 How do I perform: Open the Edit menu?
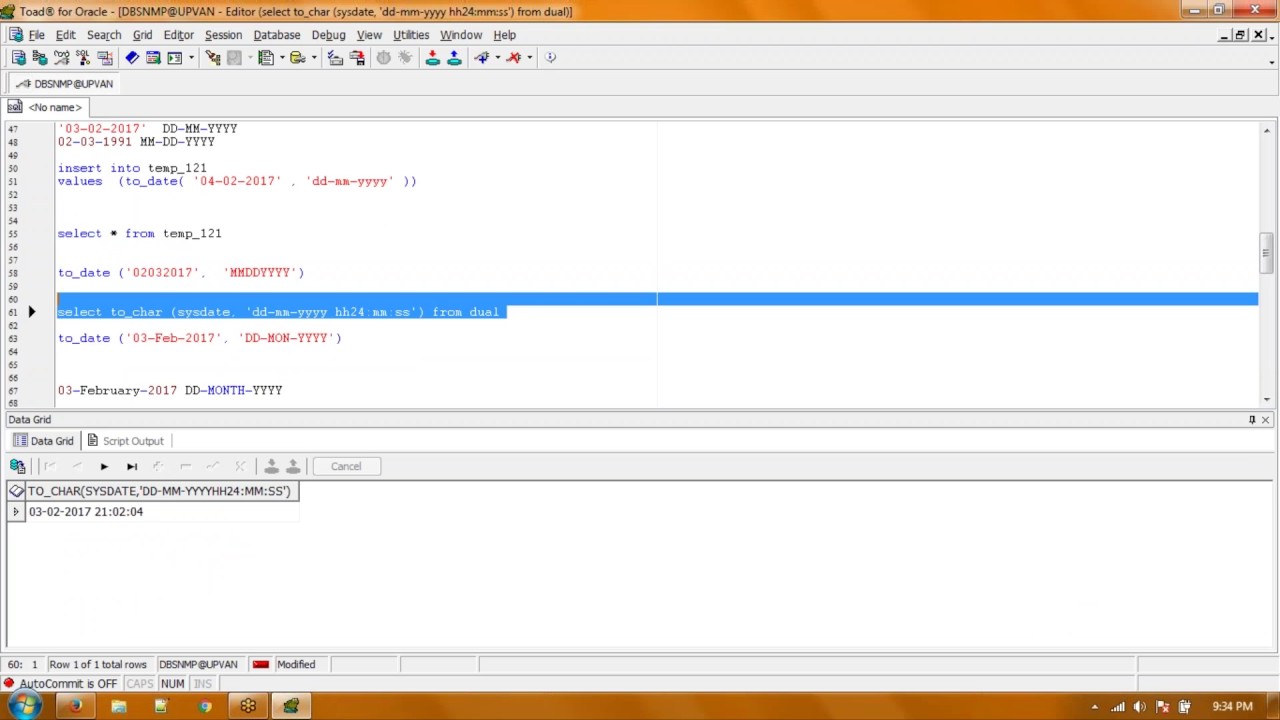65,35
